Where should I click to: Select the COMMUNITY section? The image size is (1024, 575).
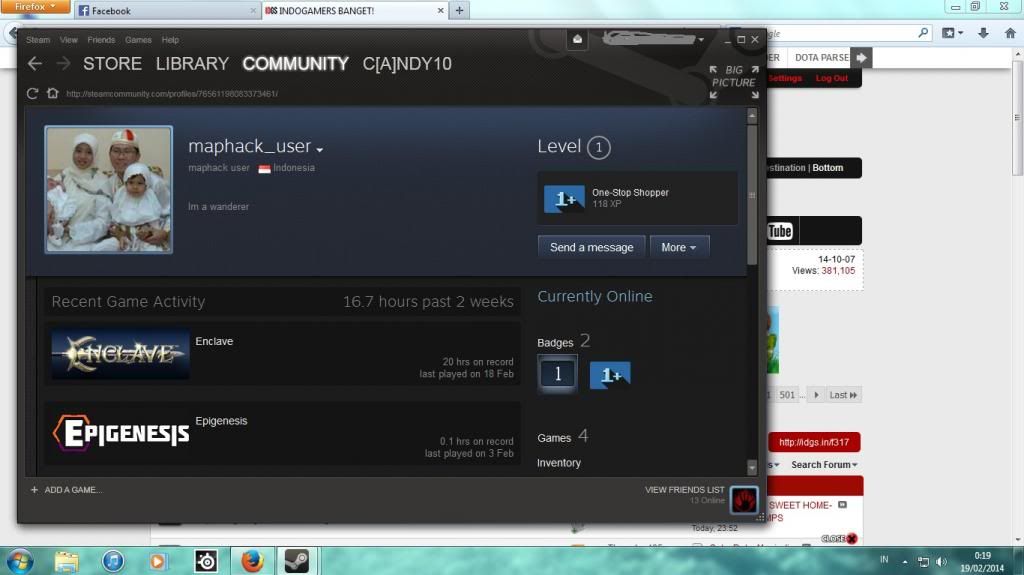tap(295, 63)
